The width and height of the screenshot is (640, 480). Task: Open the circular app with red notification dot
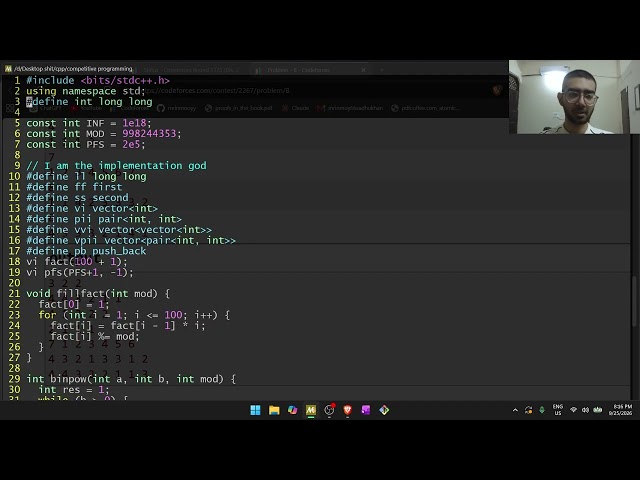329,410
